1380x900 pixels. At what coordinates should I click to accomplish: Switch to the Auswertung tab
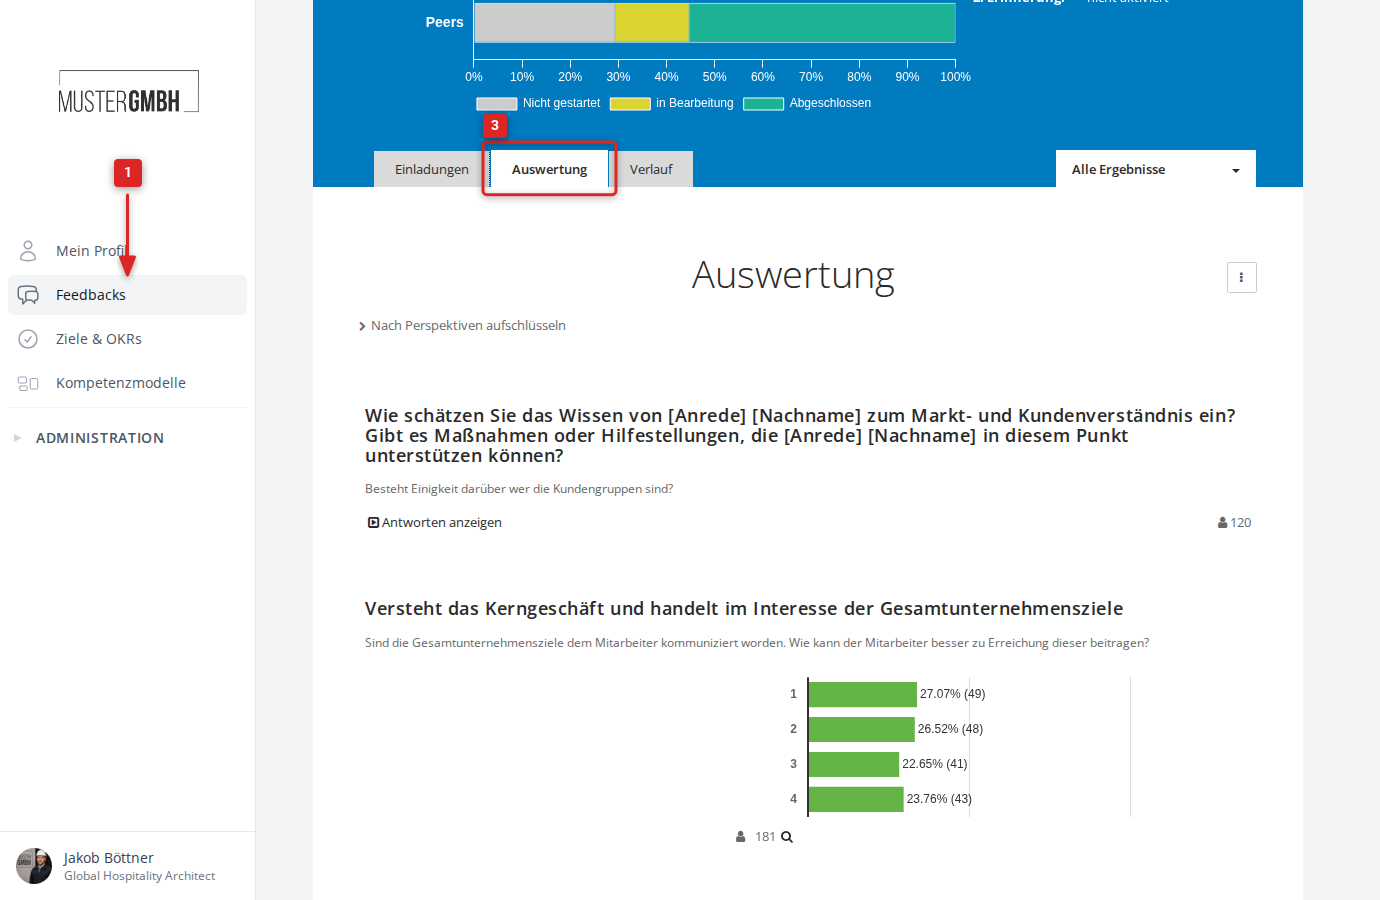[x=549, y=169]
